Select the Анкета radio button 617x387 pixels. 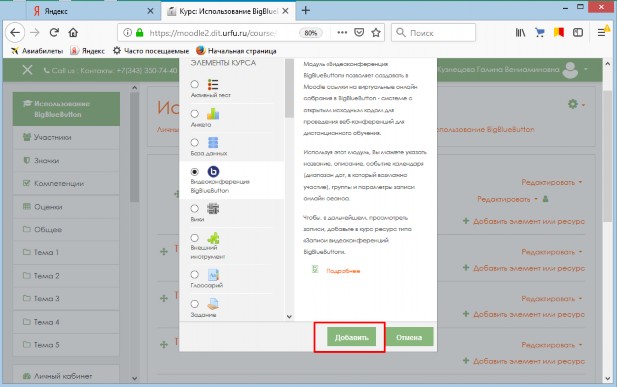point(194,114)
